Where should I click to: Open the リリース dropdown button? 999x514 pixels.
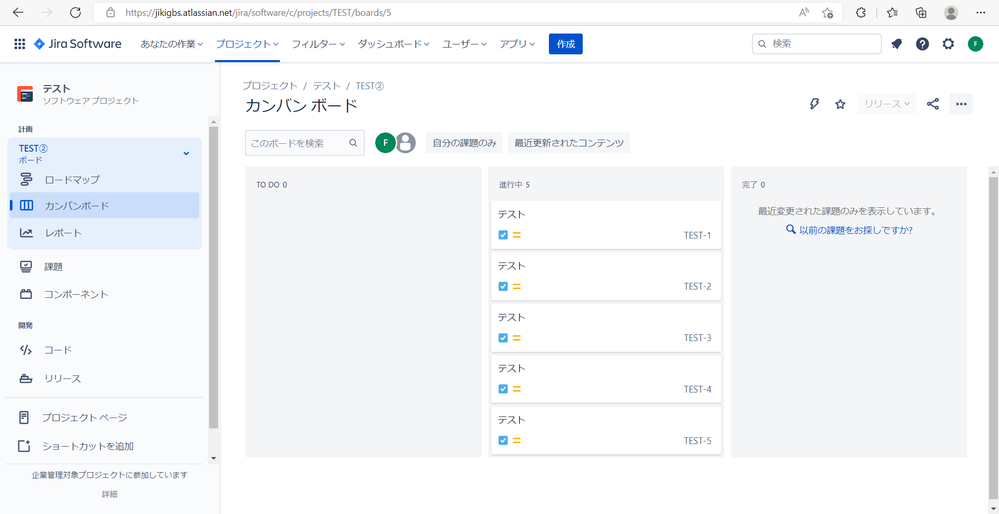[887, 104]
